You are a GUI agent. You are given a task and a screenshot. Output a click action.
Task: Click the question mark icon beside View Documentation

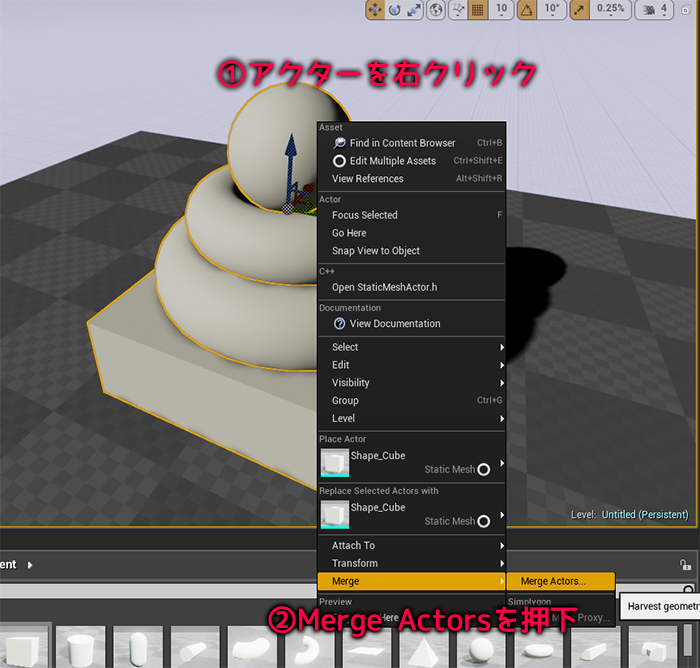339,323
